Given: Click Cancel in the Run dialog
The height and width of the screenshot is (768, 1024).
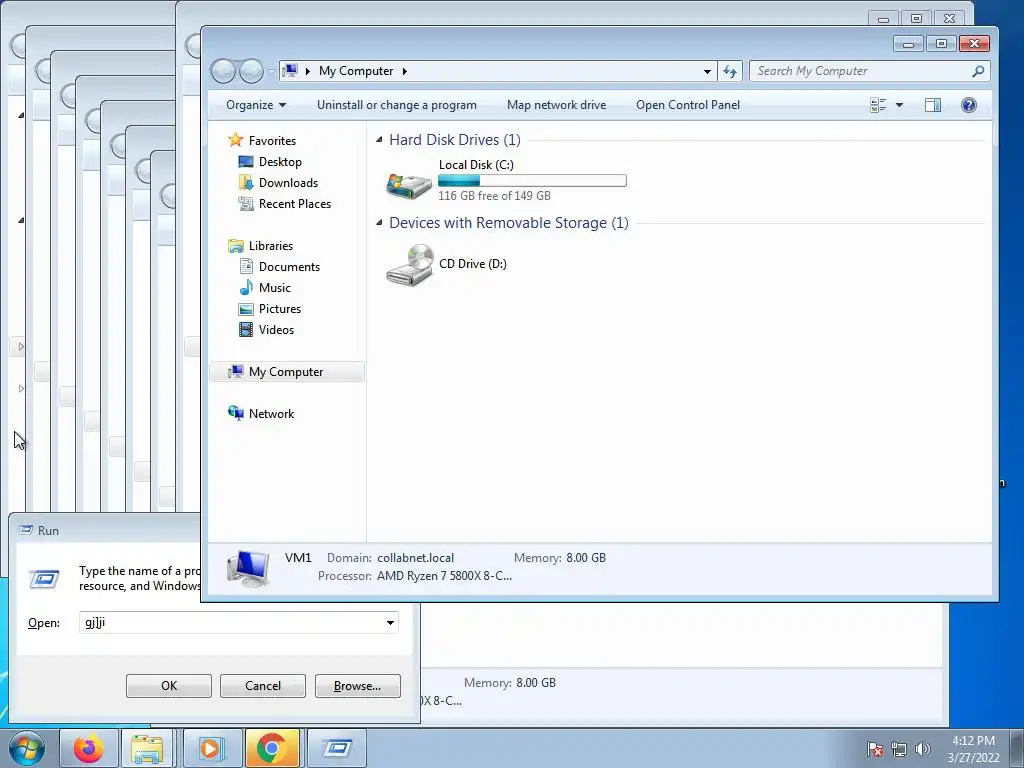Looking at the screenshot, I should 263,686.
